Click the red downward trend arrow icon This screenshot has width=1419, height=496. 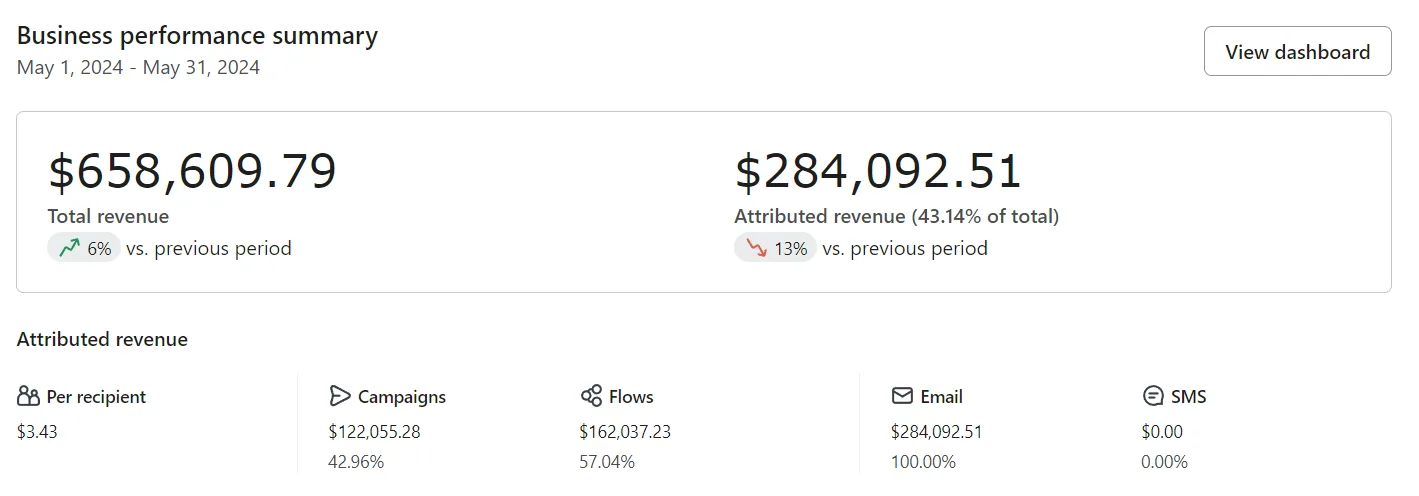pyautogui.click(x=756, y=248)
